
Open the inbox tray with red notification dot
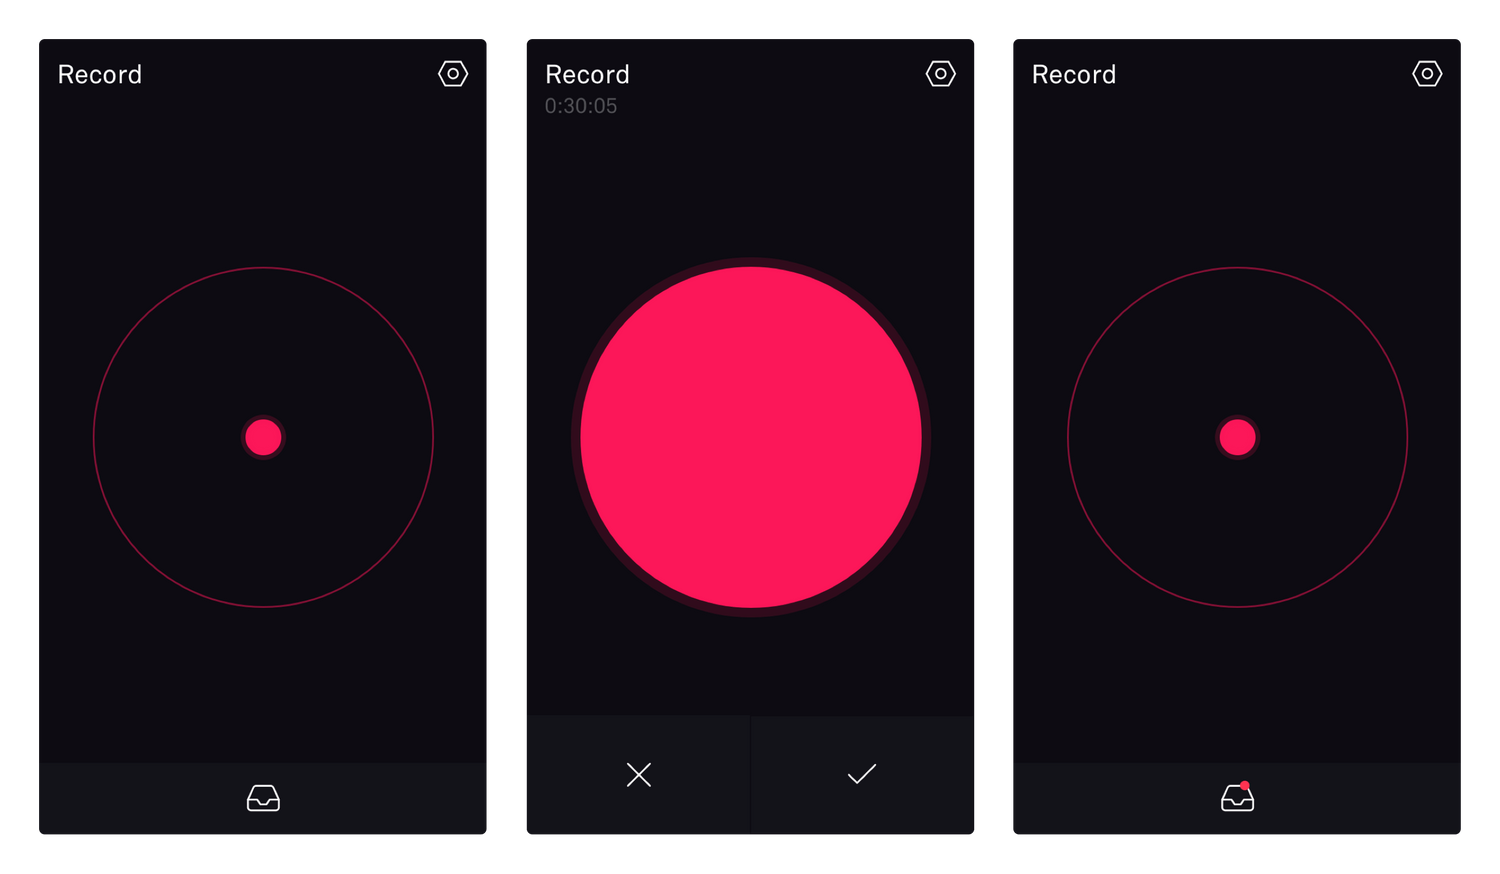[x=1237, y=797]
